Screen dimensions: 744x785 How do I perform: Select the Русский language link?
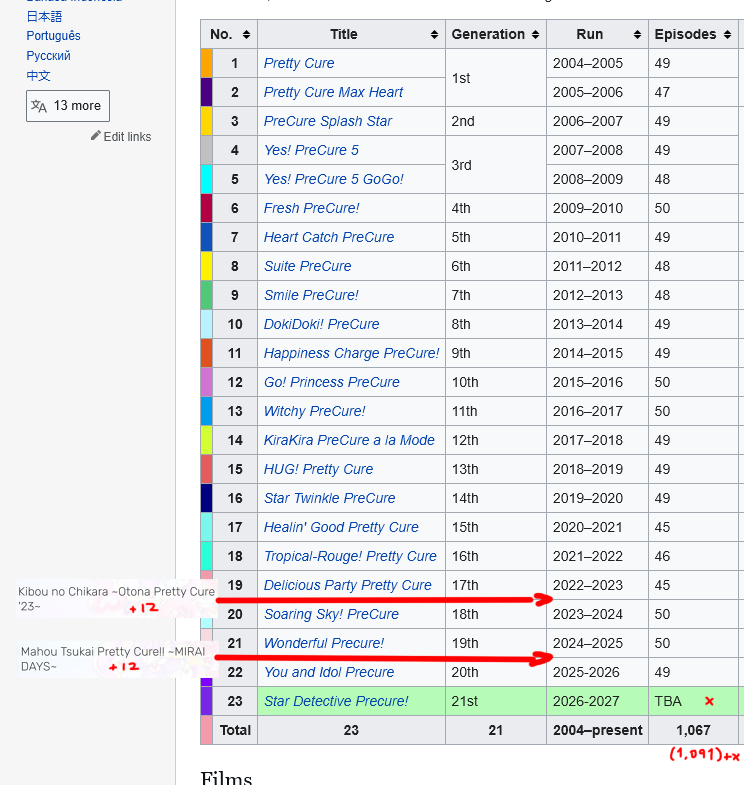[49, 56]
